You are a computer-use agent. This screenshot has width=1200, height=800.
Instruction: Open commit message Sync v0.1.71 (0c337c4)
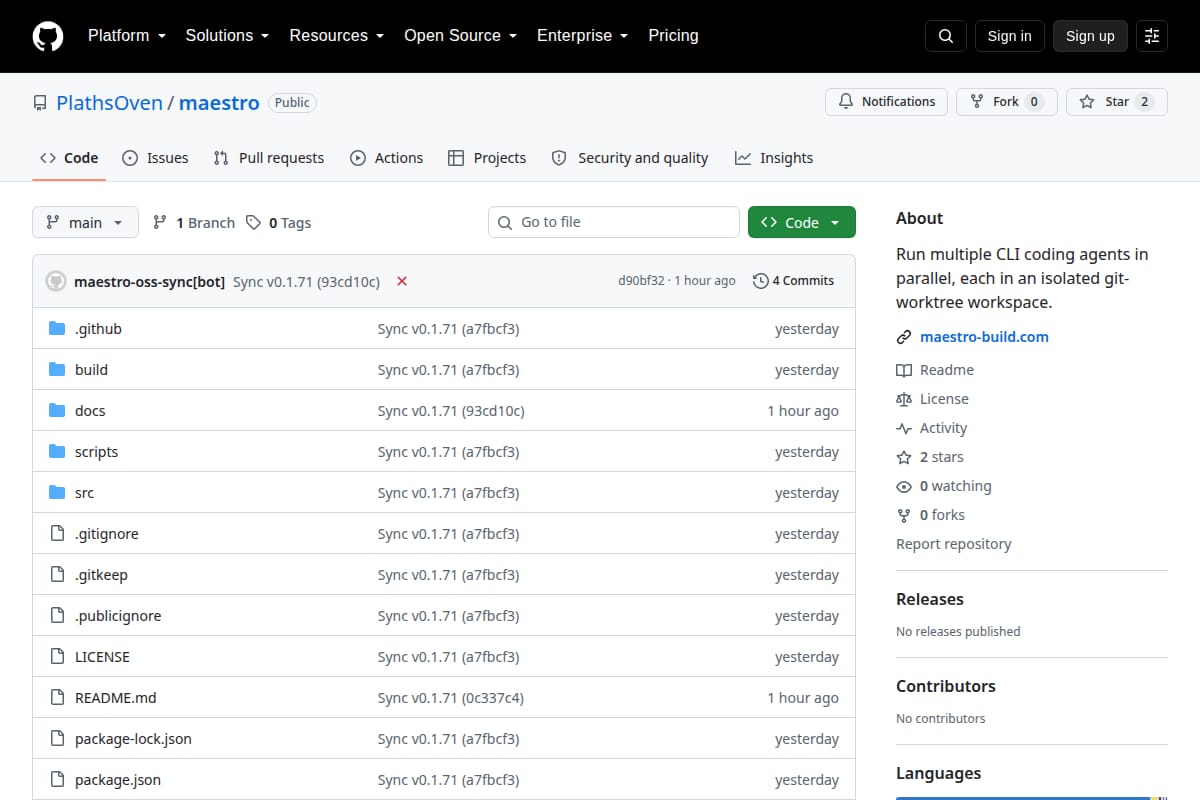451,698
